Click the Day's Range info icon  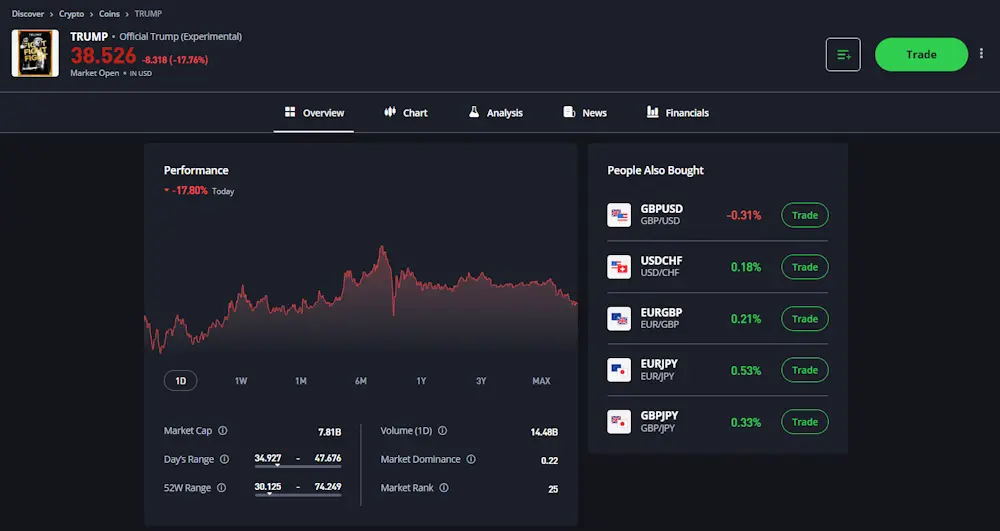click(224, 459)
